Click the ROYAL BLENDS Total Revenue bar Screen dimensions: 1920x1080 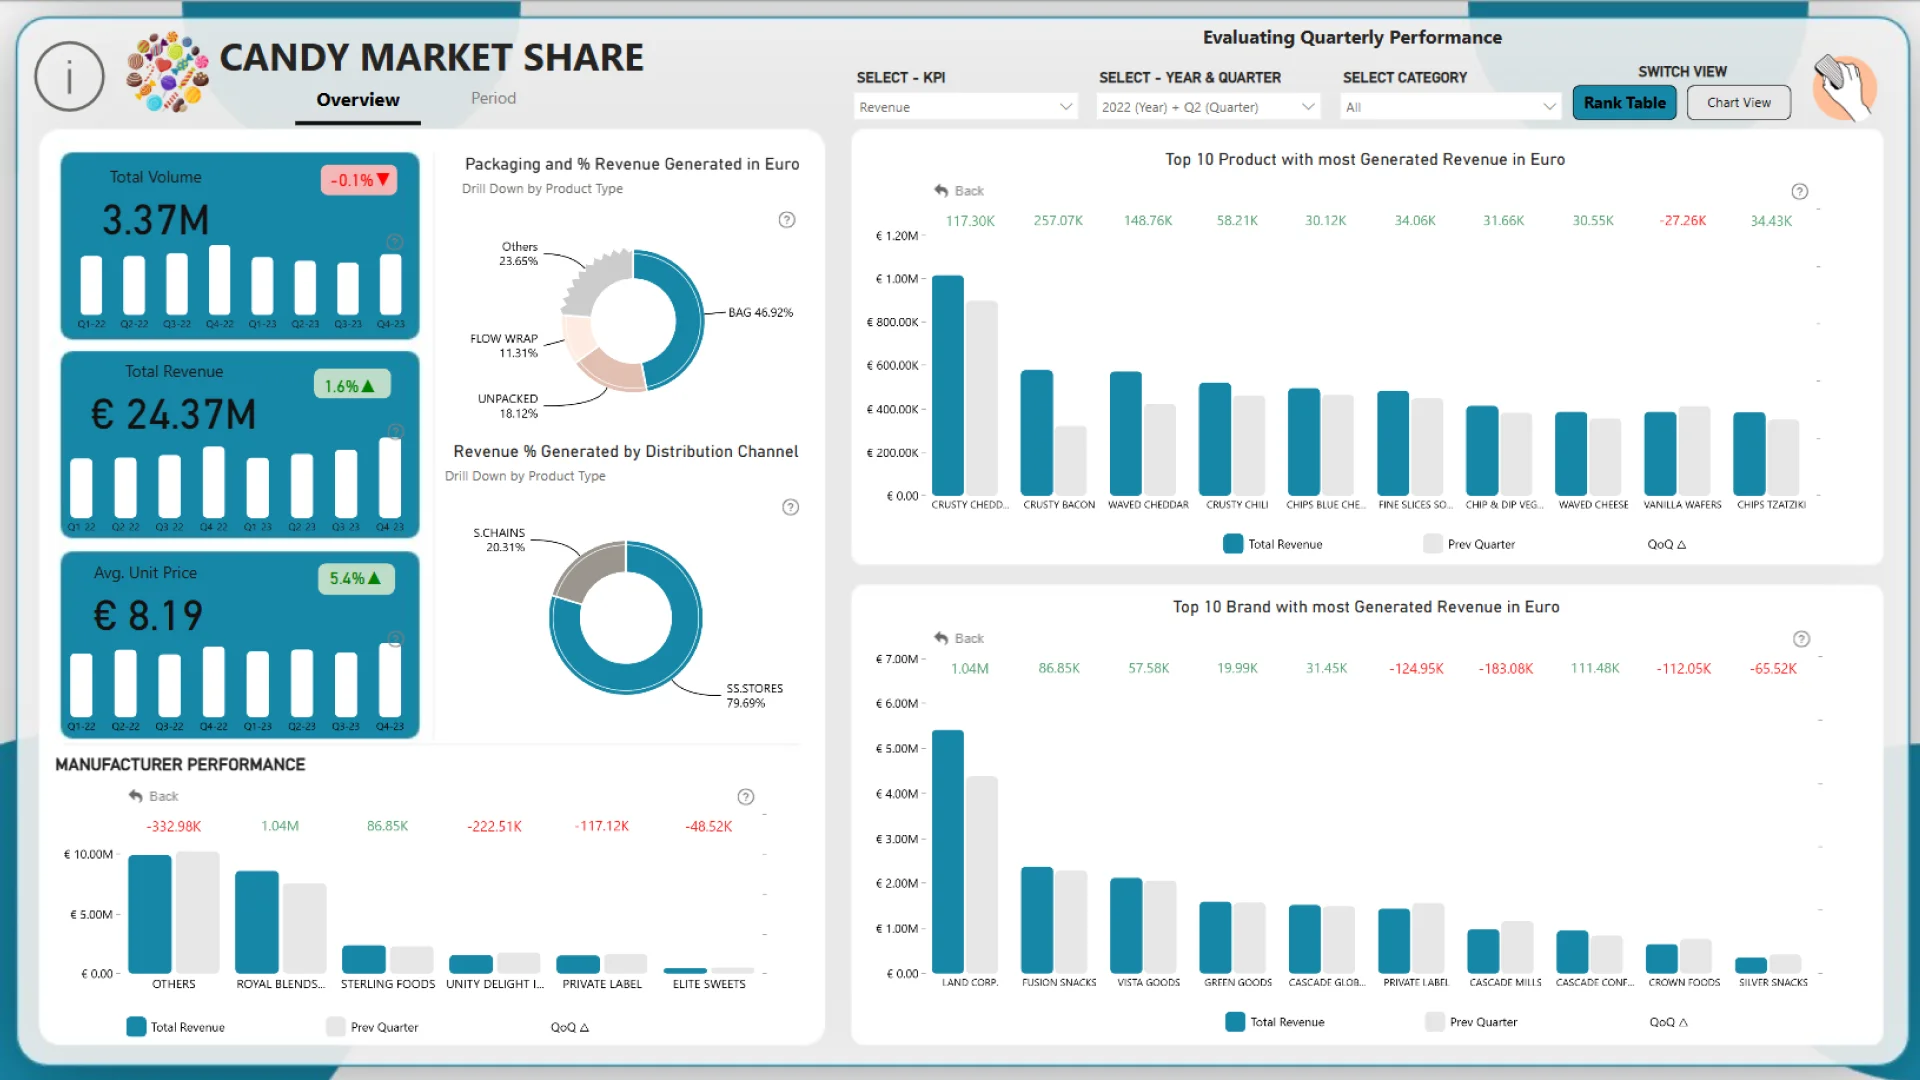(x=257, y=922)
